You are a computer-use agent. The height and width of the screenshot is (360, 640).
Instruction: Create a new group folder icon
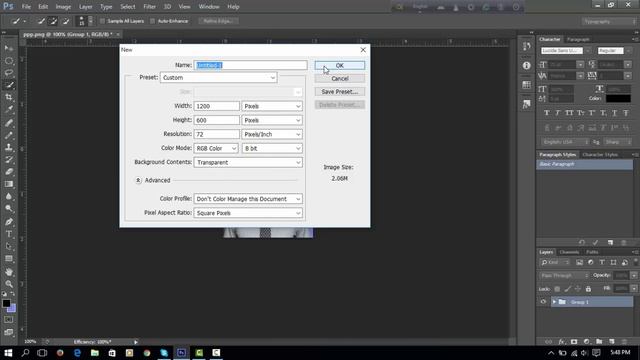point(599,342)
